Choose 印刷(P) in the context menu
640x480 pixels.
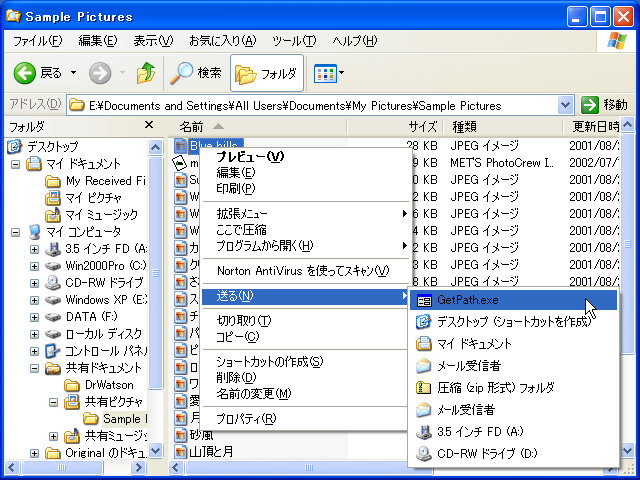(x=306, y=189)
